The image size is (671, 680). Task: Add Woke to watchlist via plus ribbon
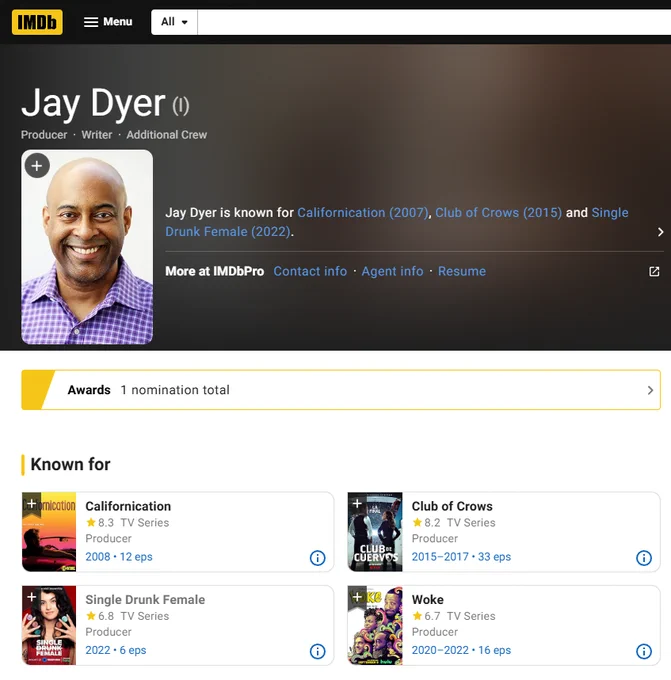(x=357, y=598)
